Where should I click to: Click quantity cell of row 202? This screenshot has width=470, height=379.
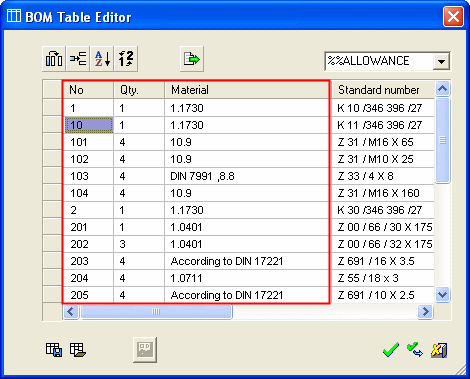(139, 244)
